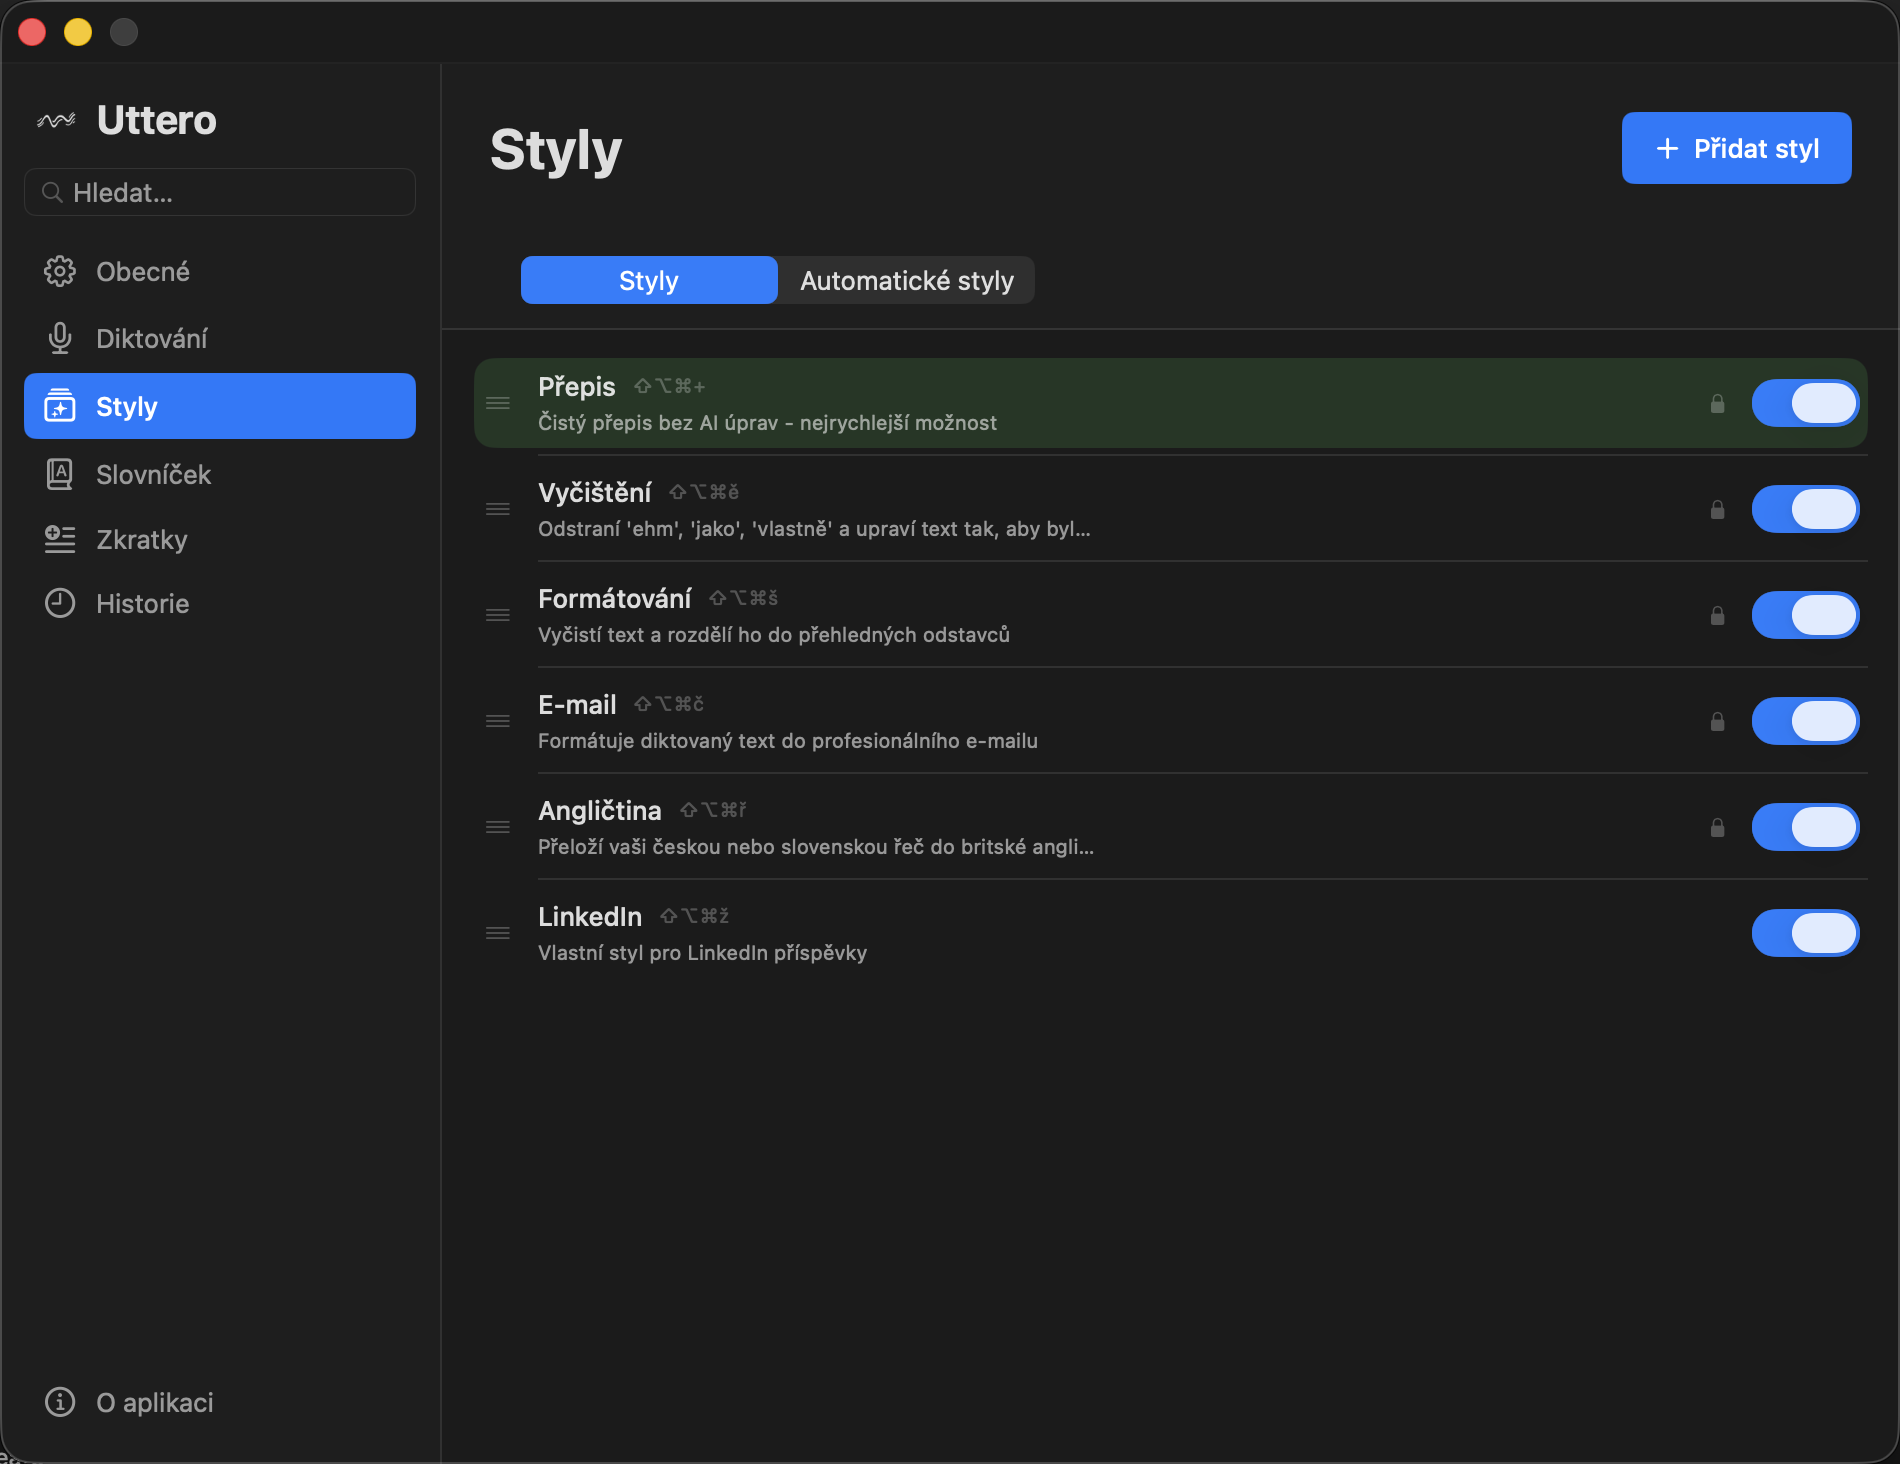This screenshot has width=1900, height=1464.
Task: Click the Styly sidebar icon
Action: [x=59, y=406]
